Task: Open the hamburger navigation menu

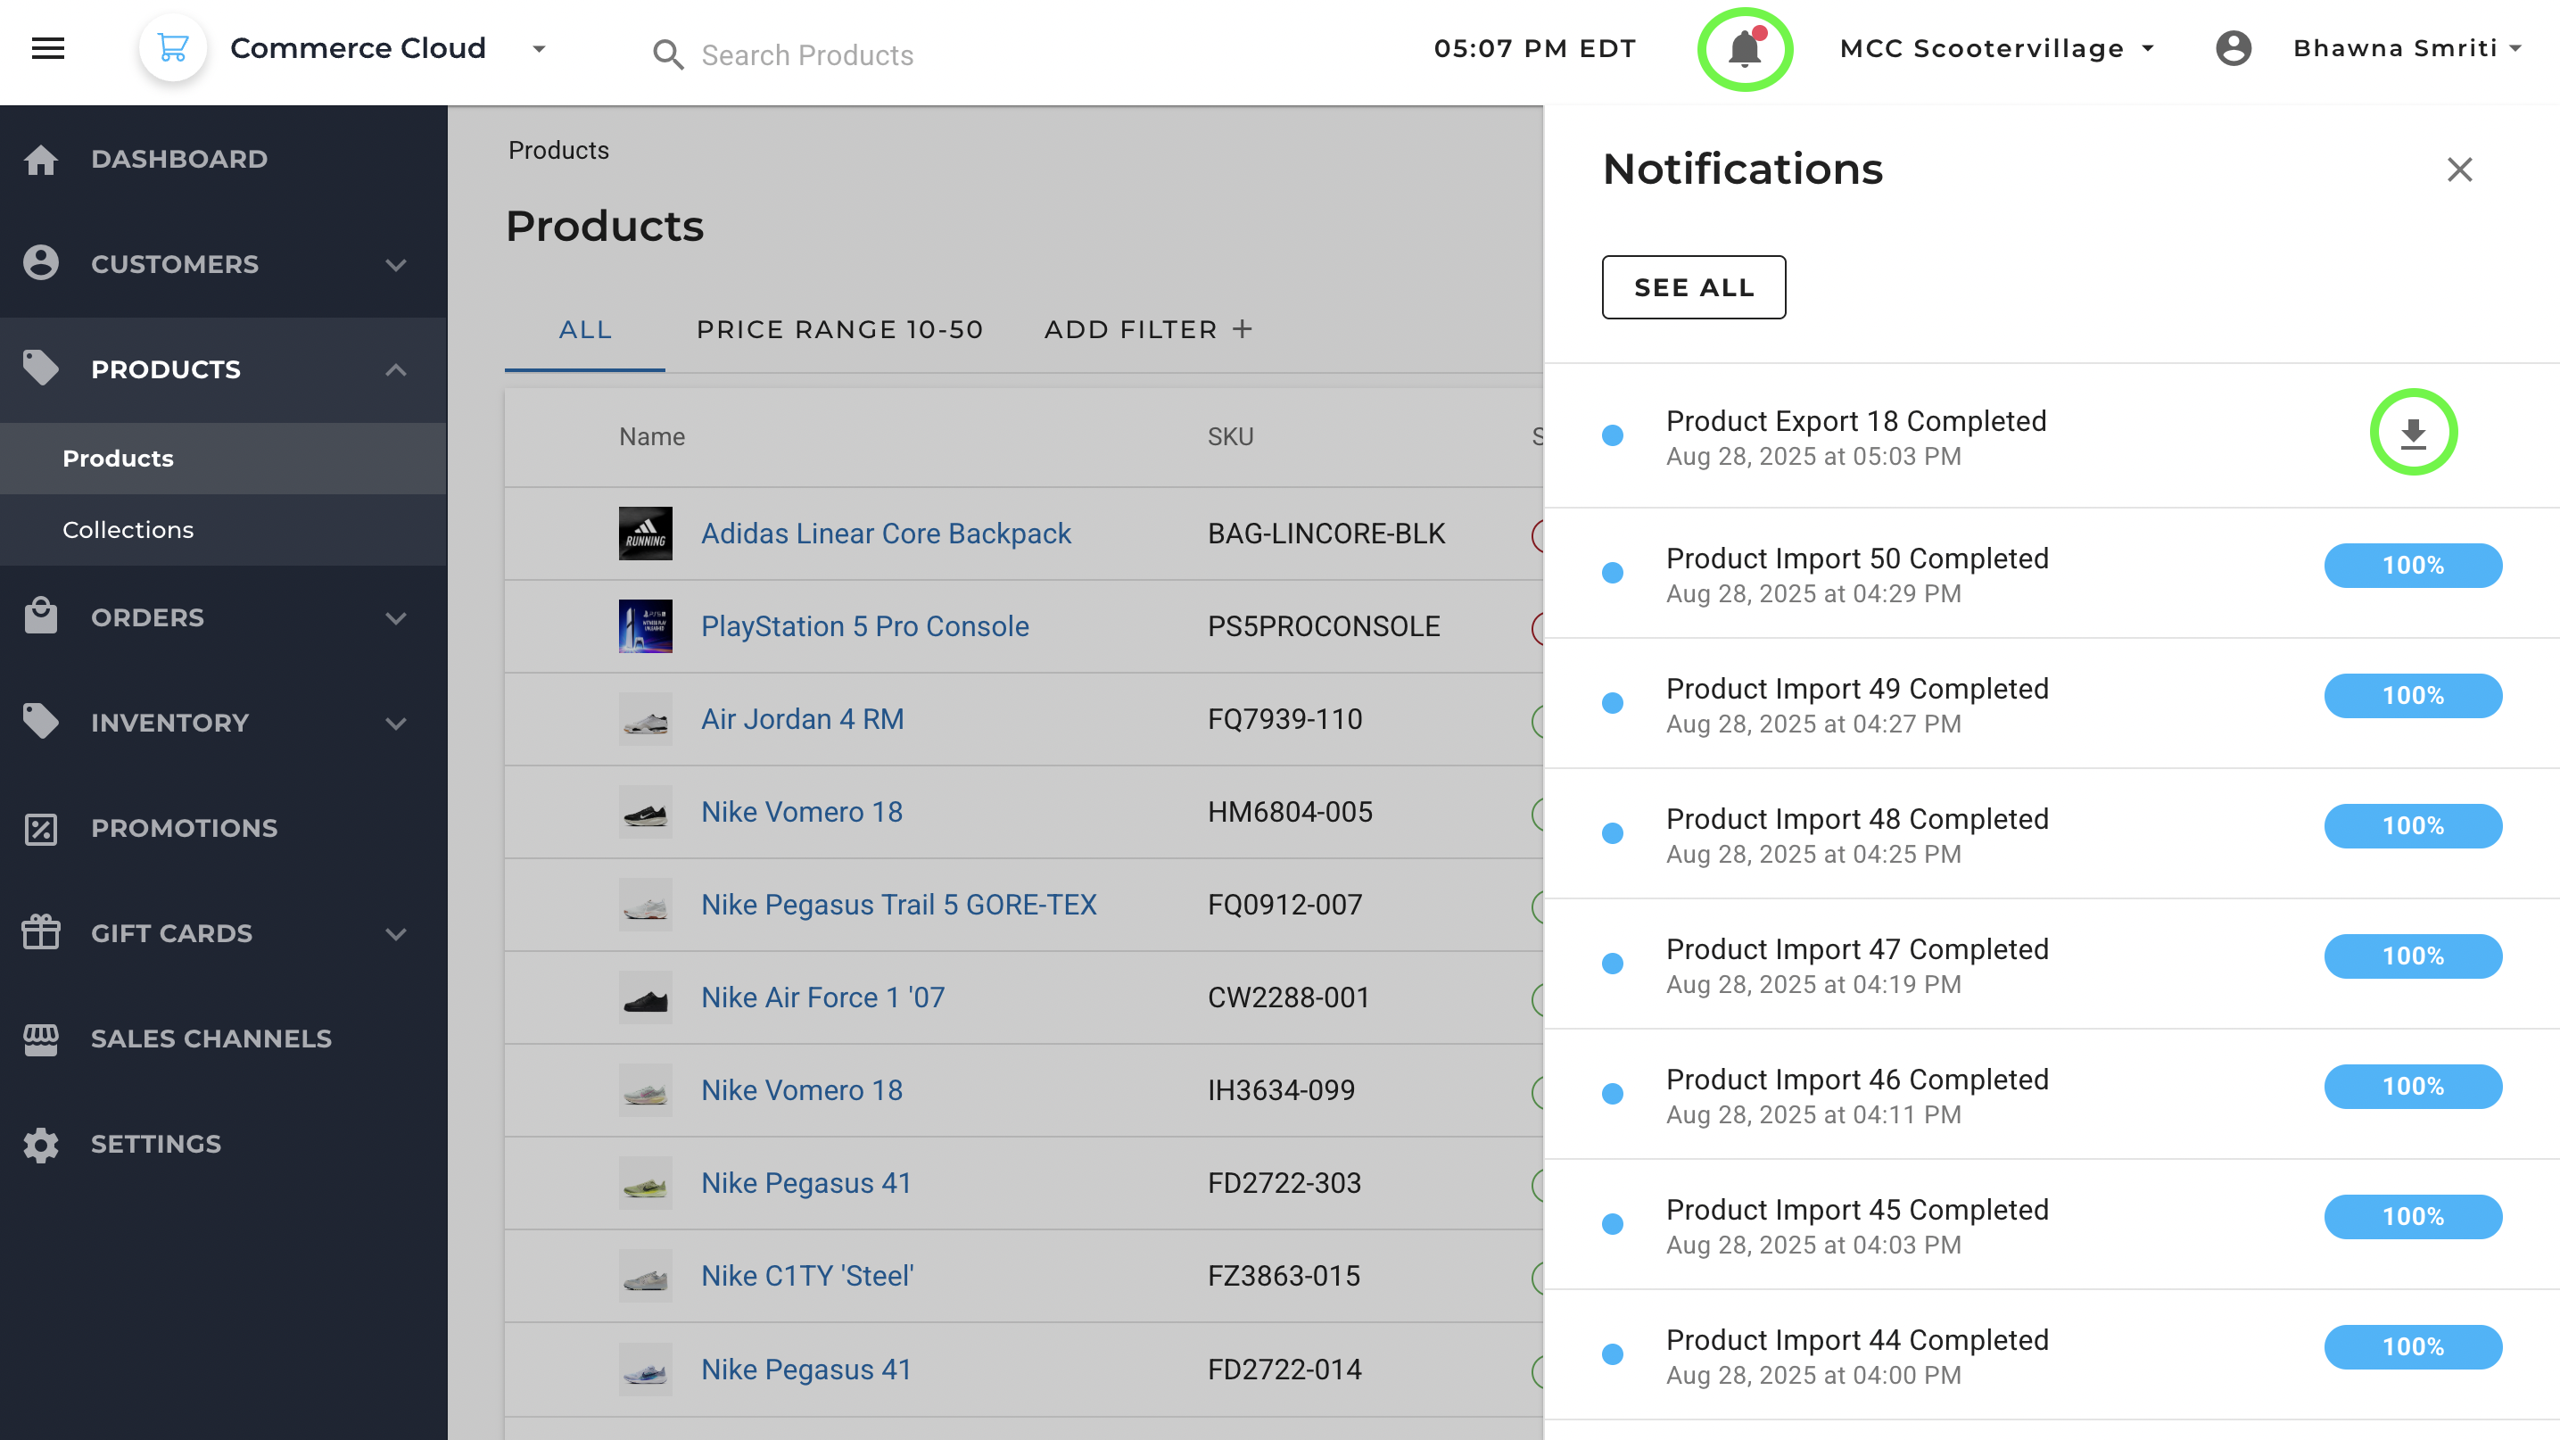Action: (48, 48)
